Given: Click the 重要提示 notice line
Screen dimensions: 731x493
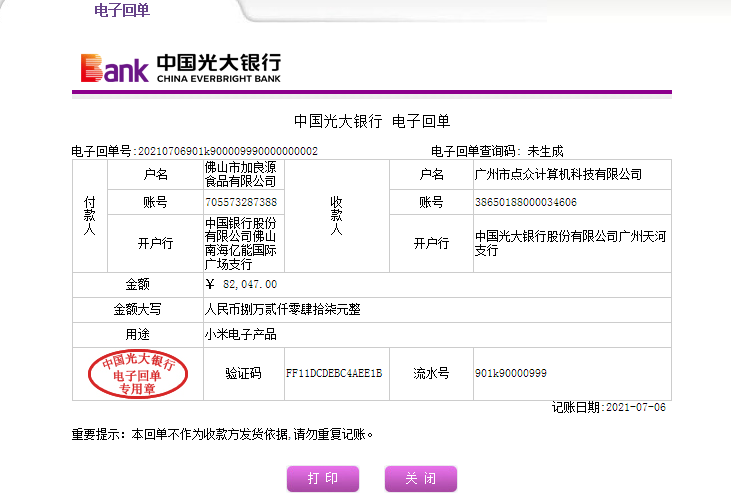Looking at the screenshot, I should click(222, 434).
